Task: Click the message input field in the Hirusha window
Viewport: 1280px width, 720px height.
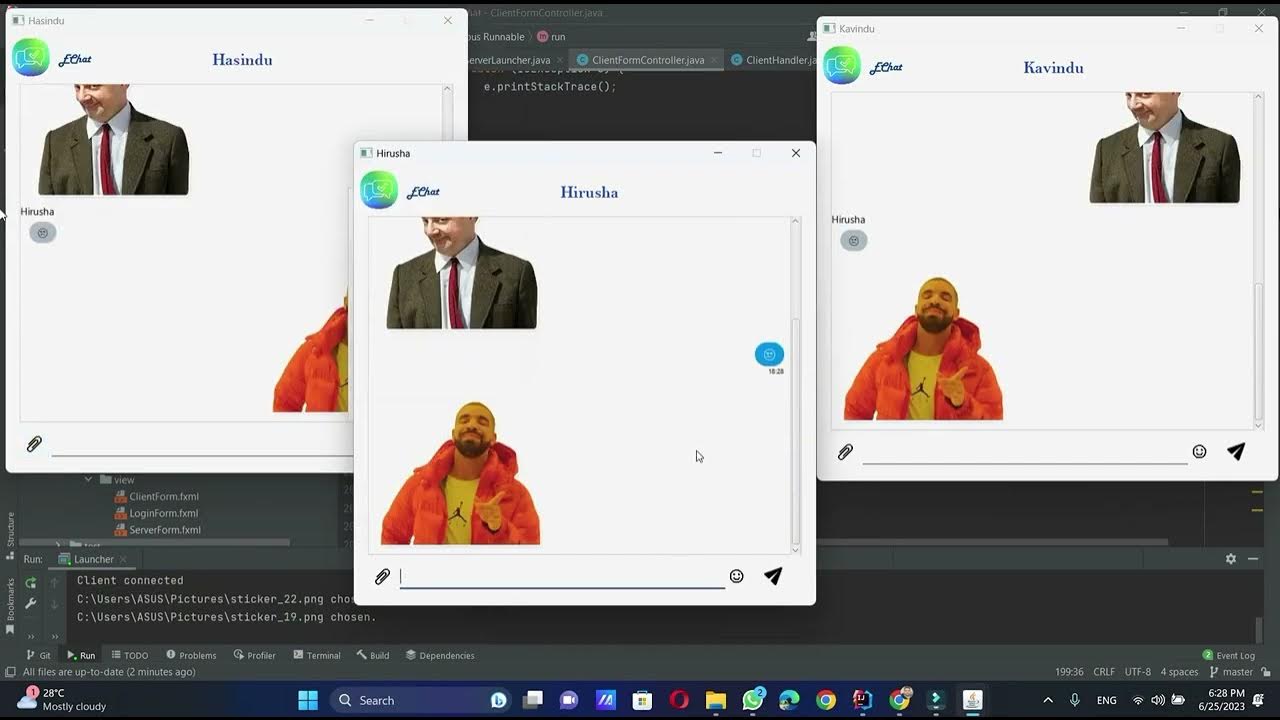Action: click(562, 577)
